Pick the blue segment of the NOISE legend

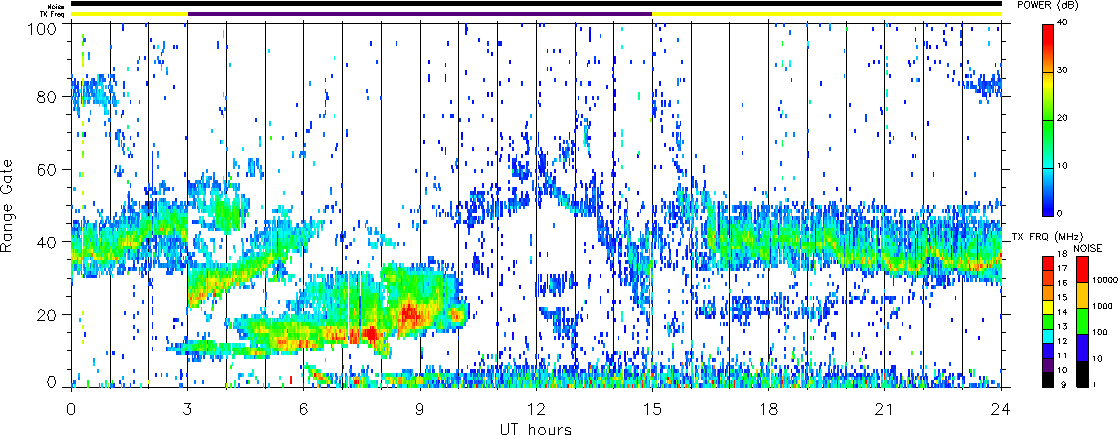[x=1082, y=347]
